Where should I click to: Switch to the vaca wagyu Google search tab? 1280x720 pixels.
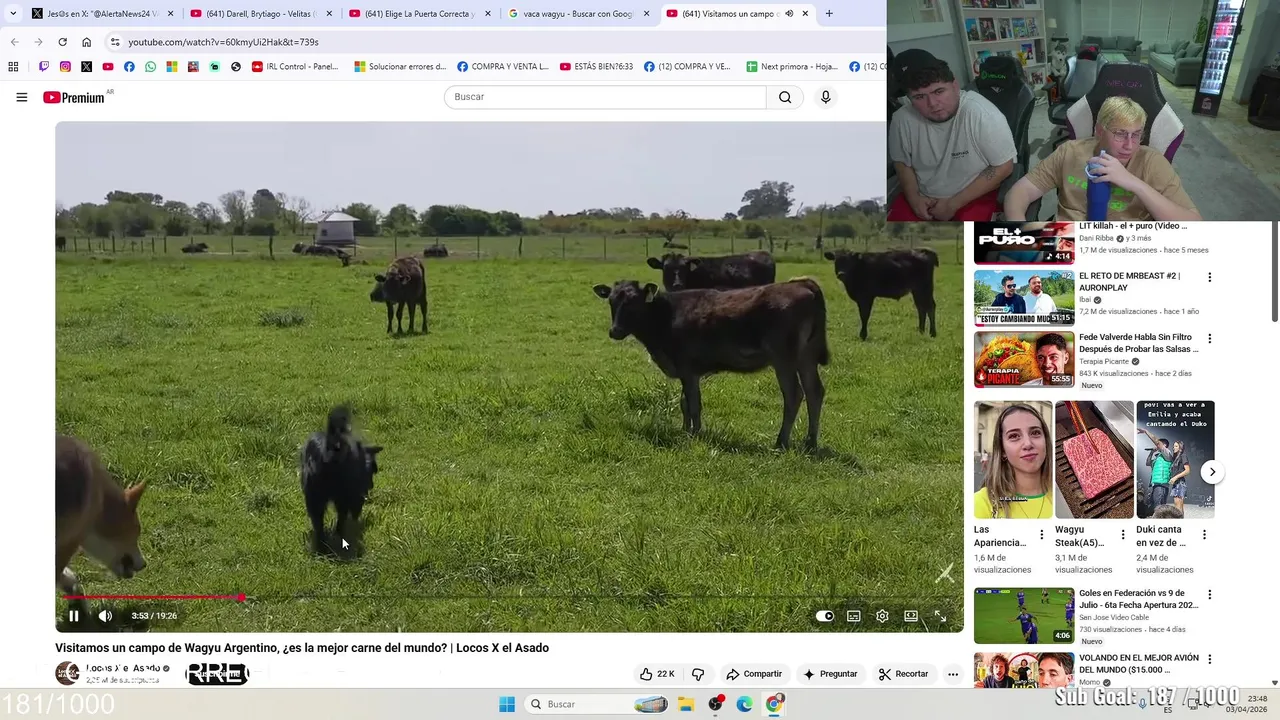578,14
